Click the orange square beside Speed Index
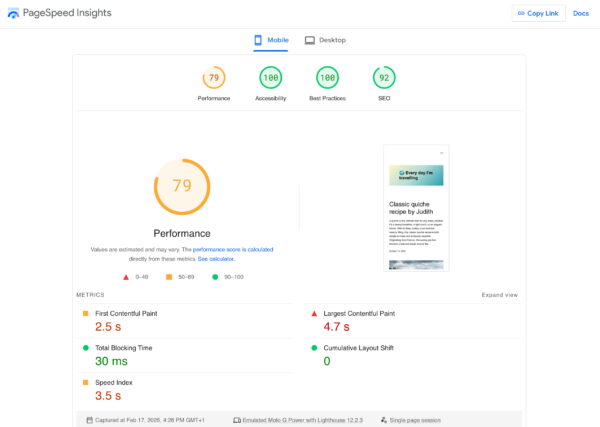600x427 pixels. tap(86, 382)
